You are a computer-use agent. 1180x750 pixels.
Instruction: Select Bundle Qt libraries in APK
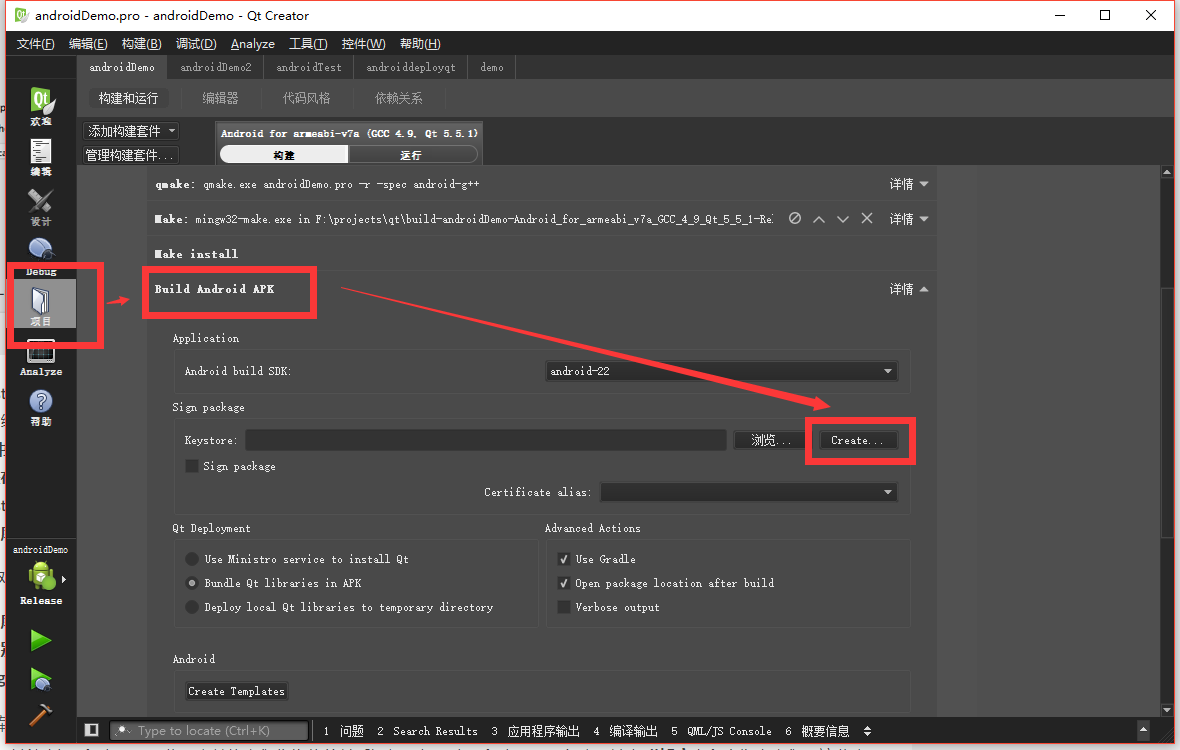point(192,583)
